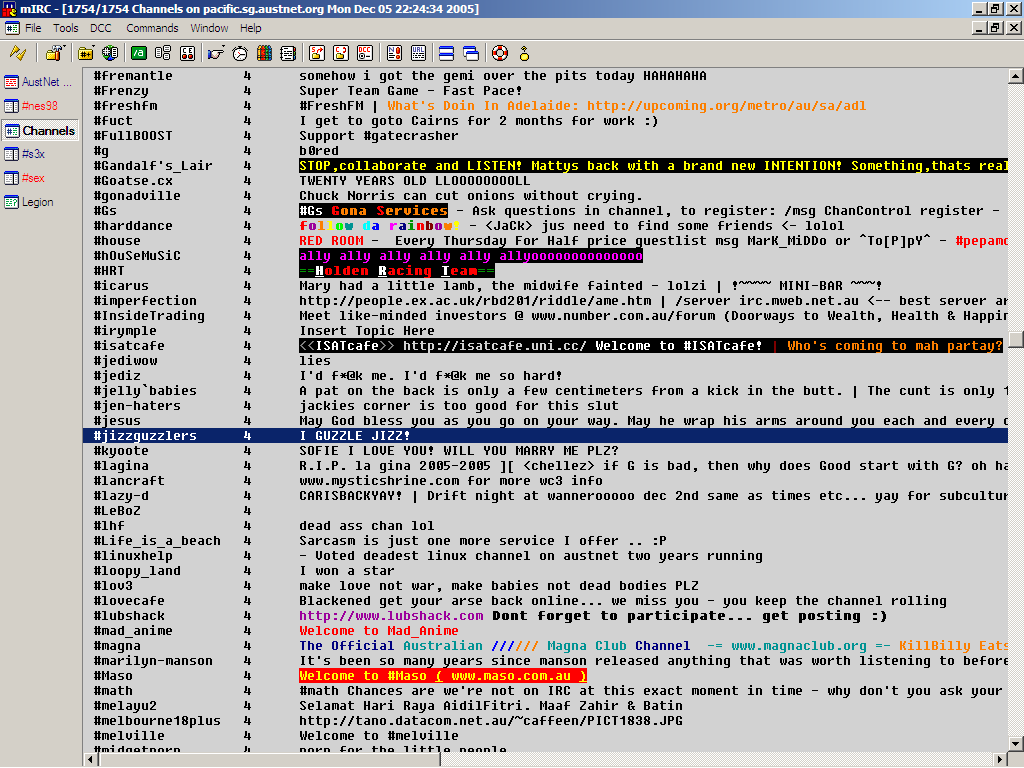The height and width of the screenshot is (768, 1024).
Task: Open the Commands menu
Action: pos(152,28)
